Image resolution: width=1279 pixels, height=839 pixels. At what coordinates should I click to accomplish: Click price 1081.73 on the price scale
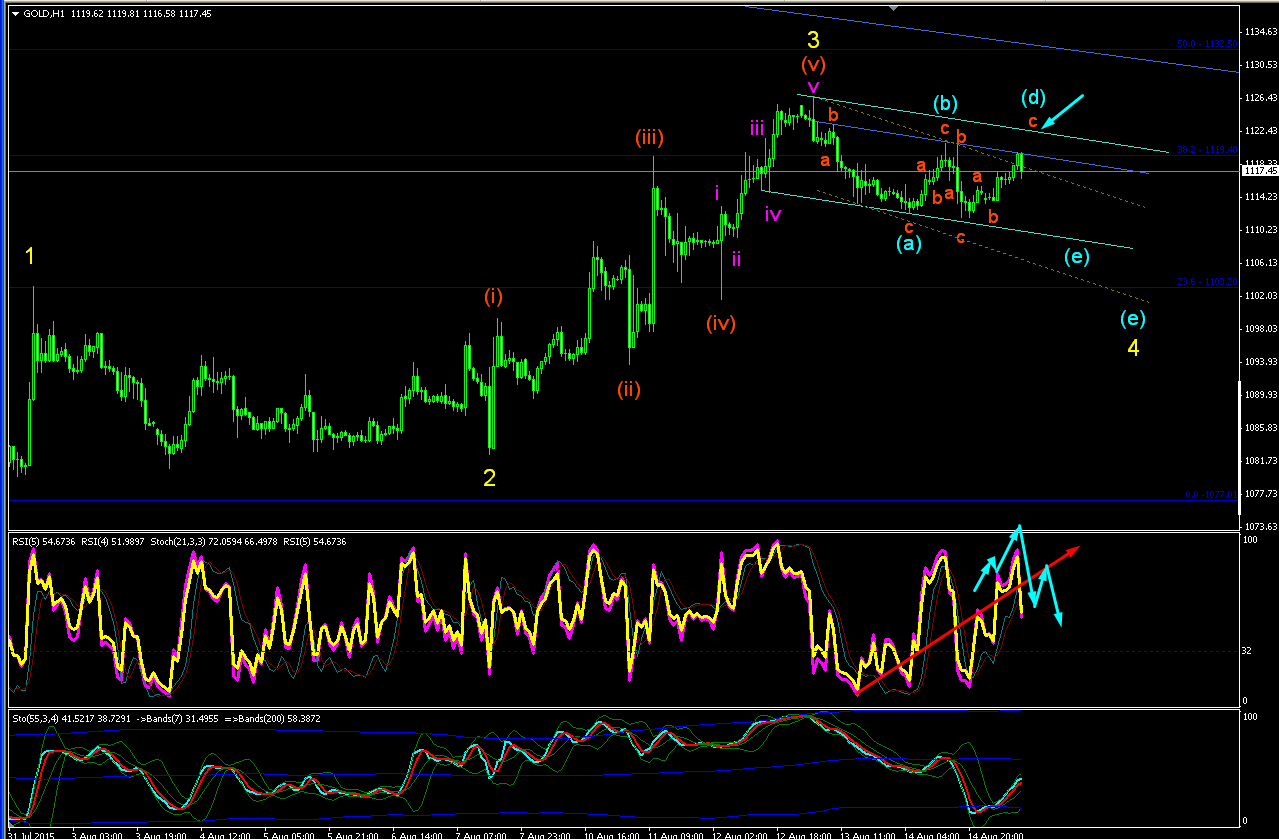tap(1261, 461)
